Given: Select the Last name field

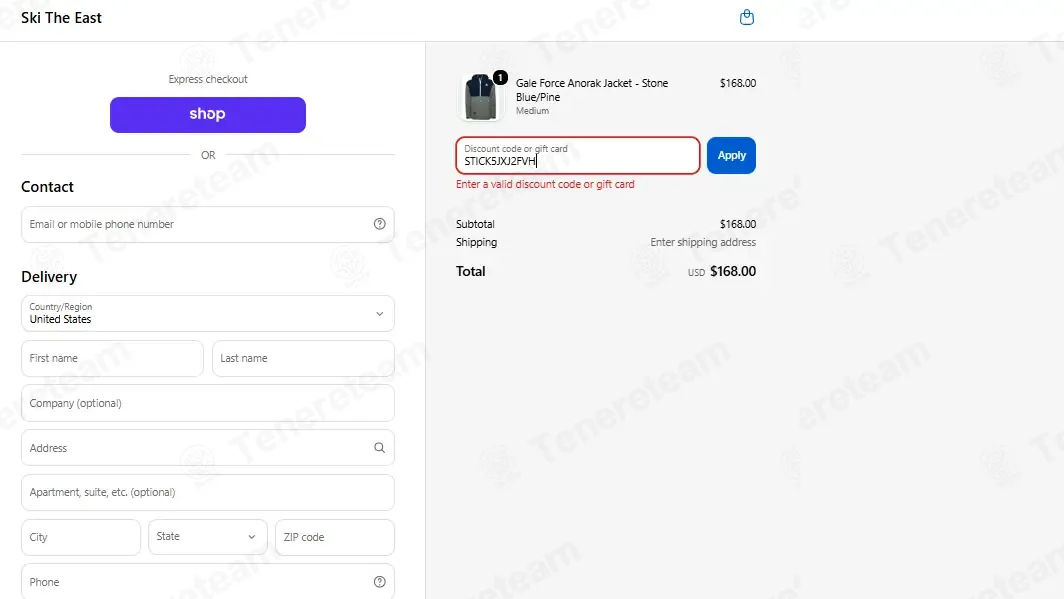Looking at the screenshot, I should [x=303, y=358].
